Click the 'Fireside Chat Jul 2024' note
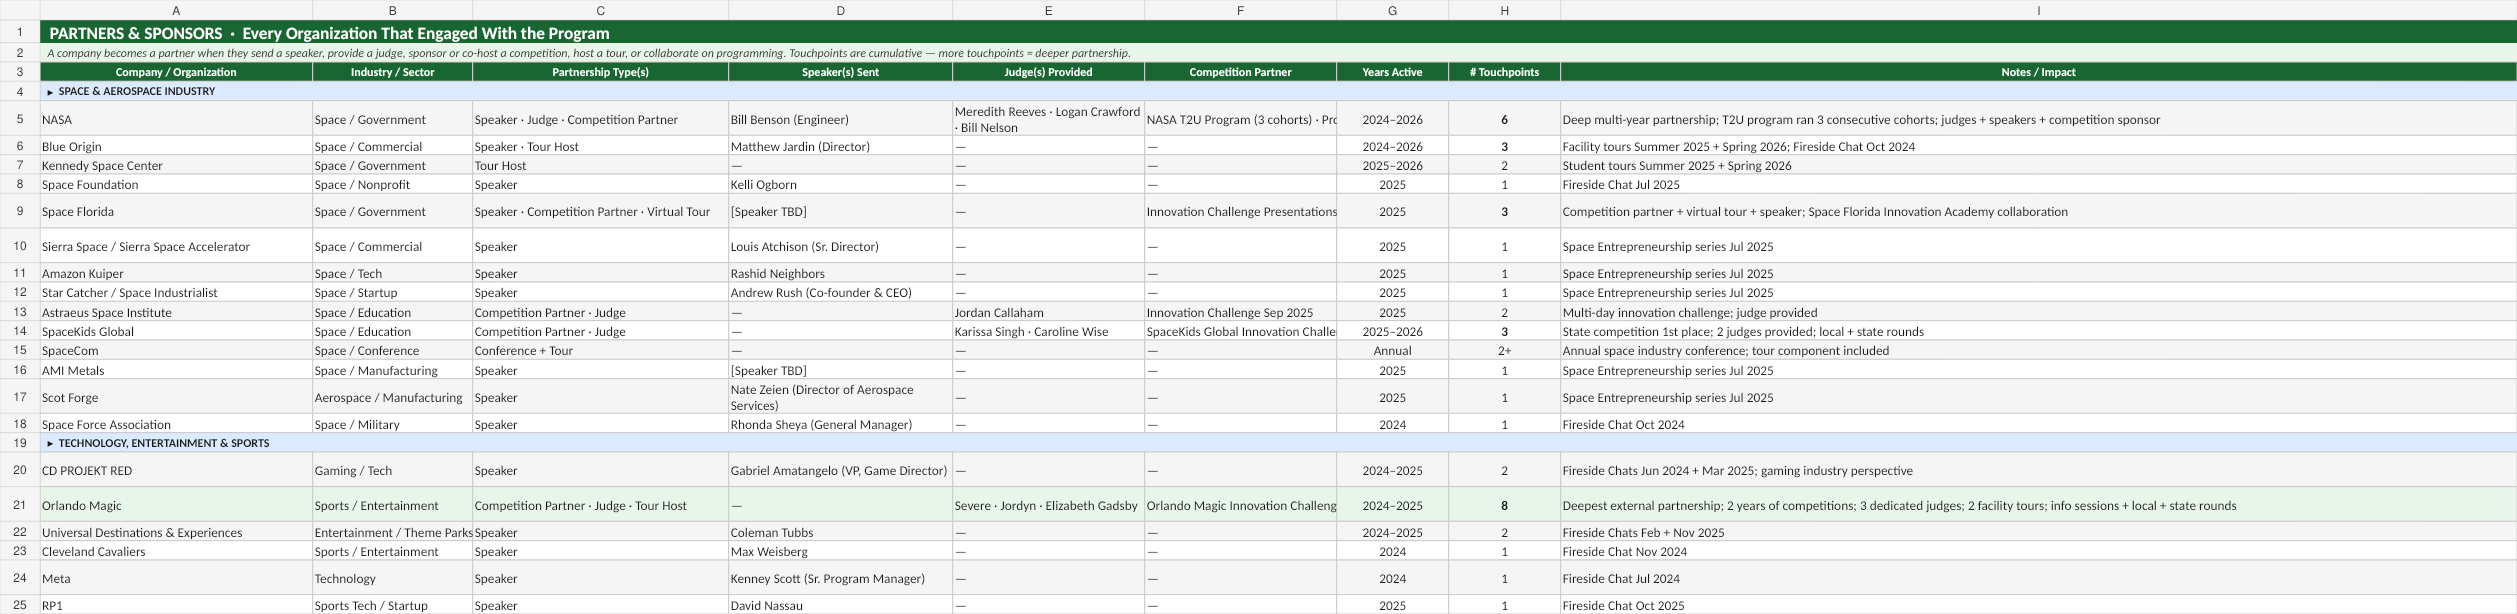Viewport: 2517px width, 614px height. coord(2038,578)
